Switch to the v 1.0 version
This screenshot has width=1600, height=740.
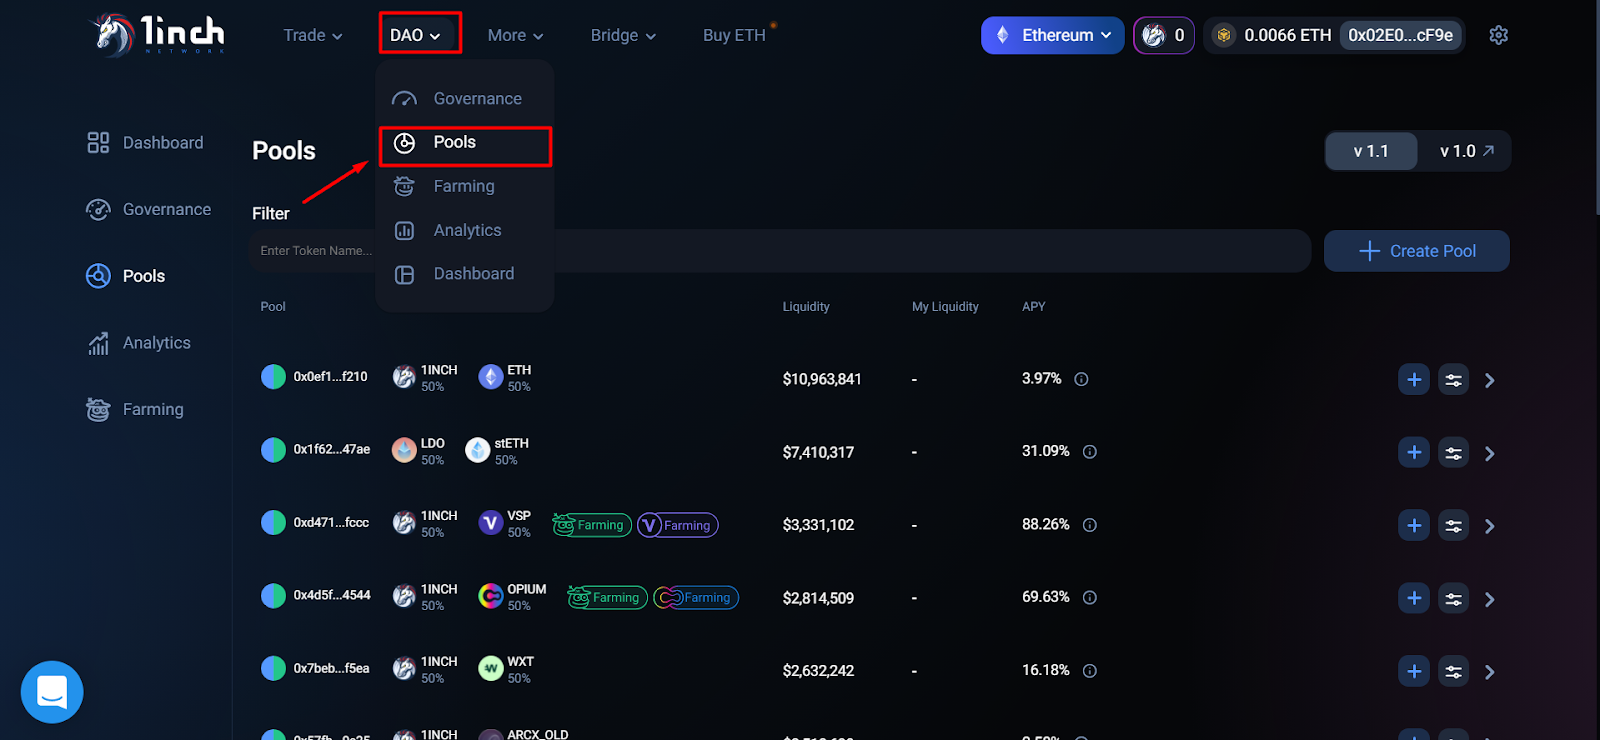click(1466, 151)
